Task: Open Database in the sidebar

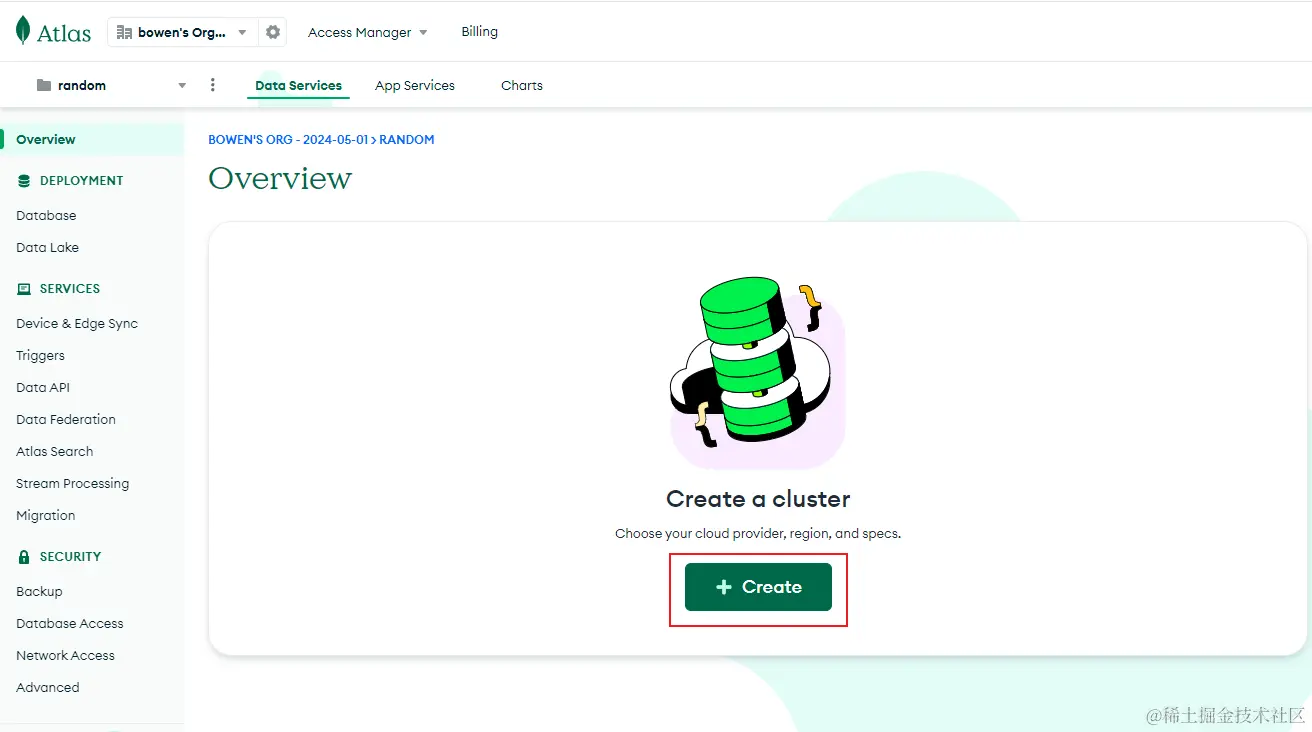Action: 46,215
